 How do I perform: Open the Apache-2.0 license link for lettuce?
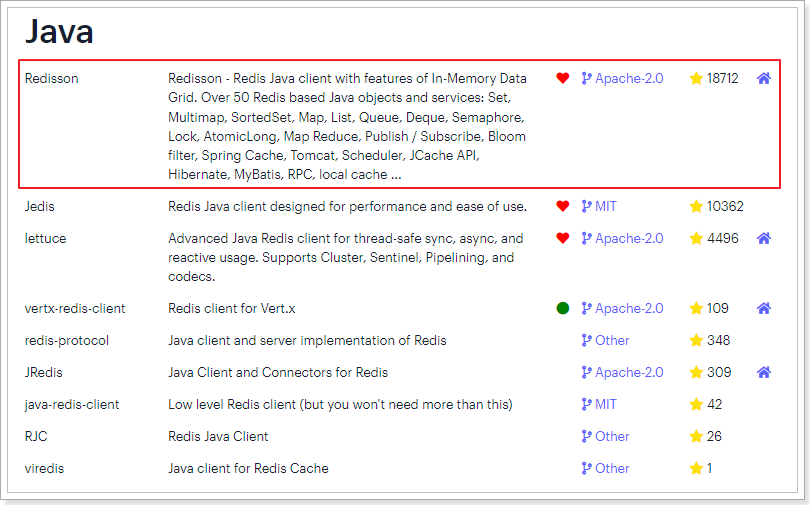622,238
